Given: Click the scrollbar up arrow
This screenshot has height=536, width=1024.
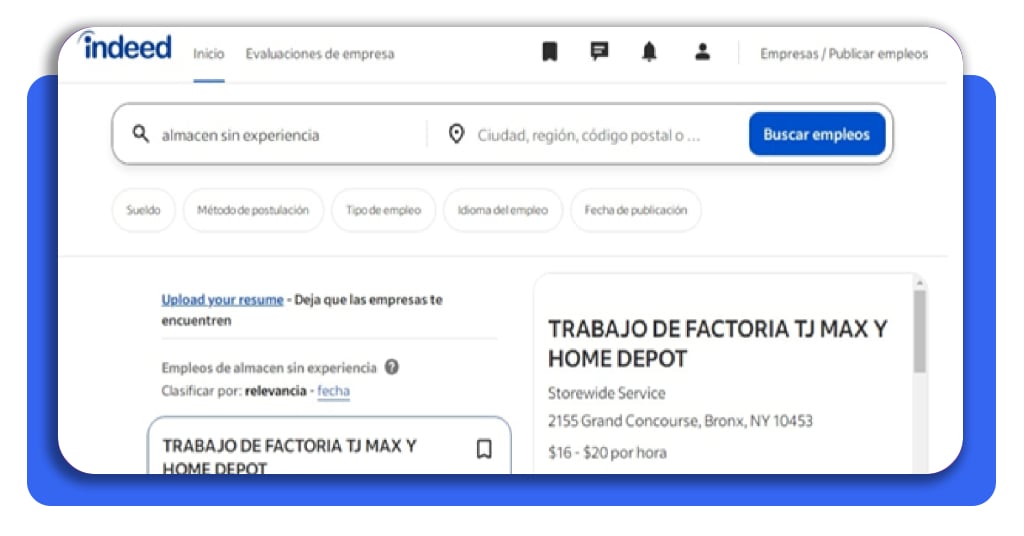Looking at the screenshot, I should (920, 283).
